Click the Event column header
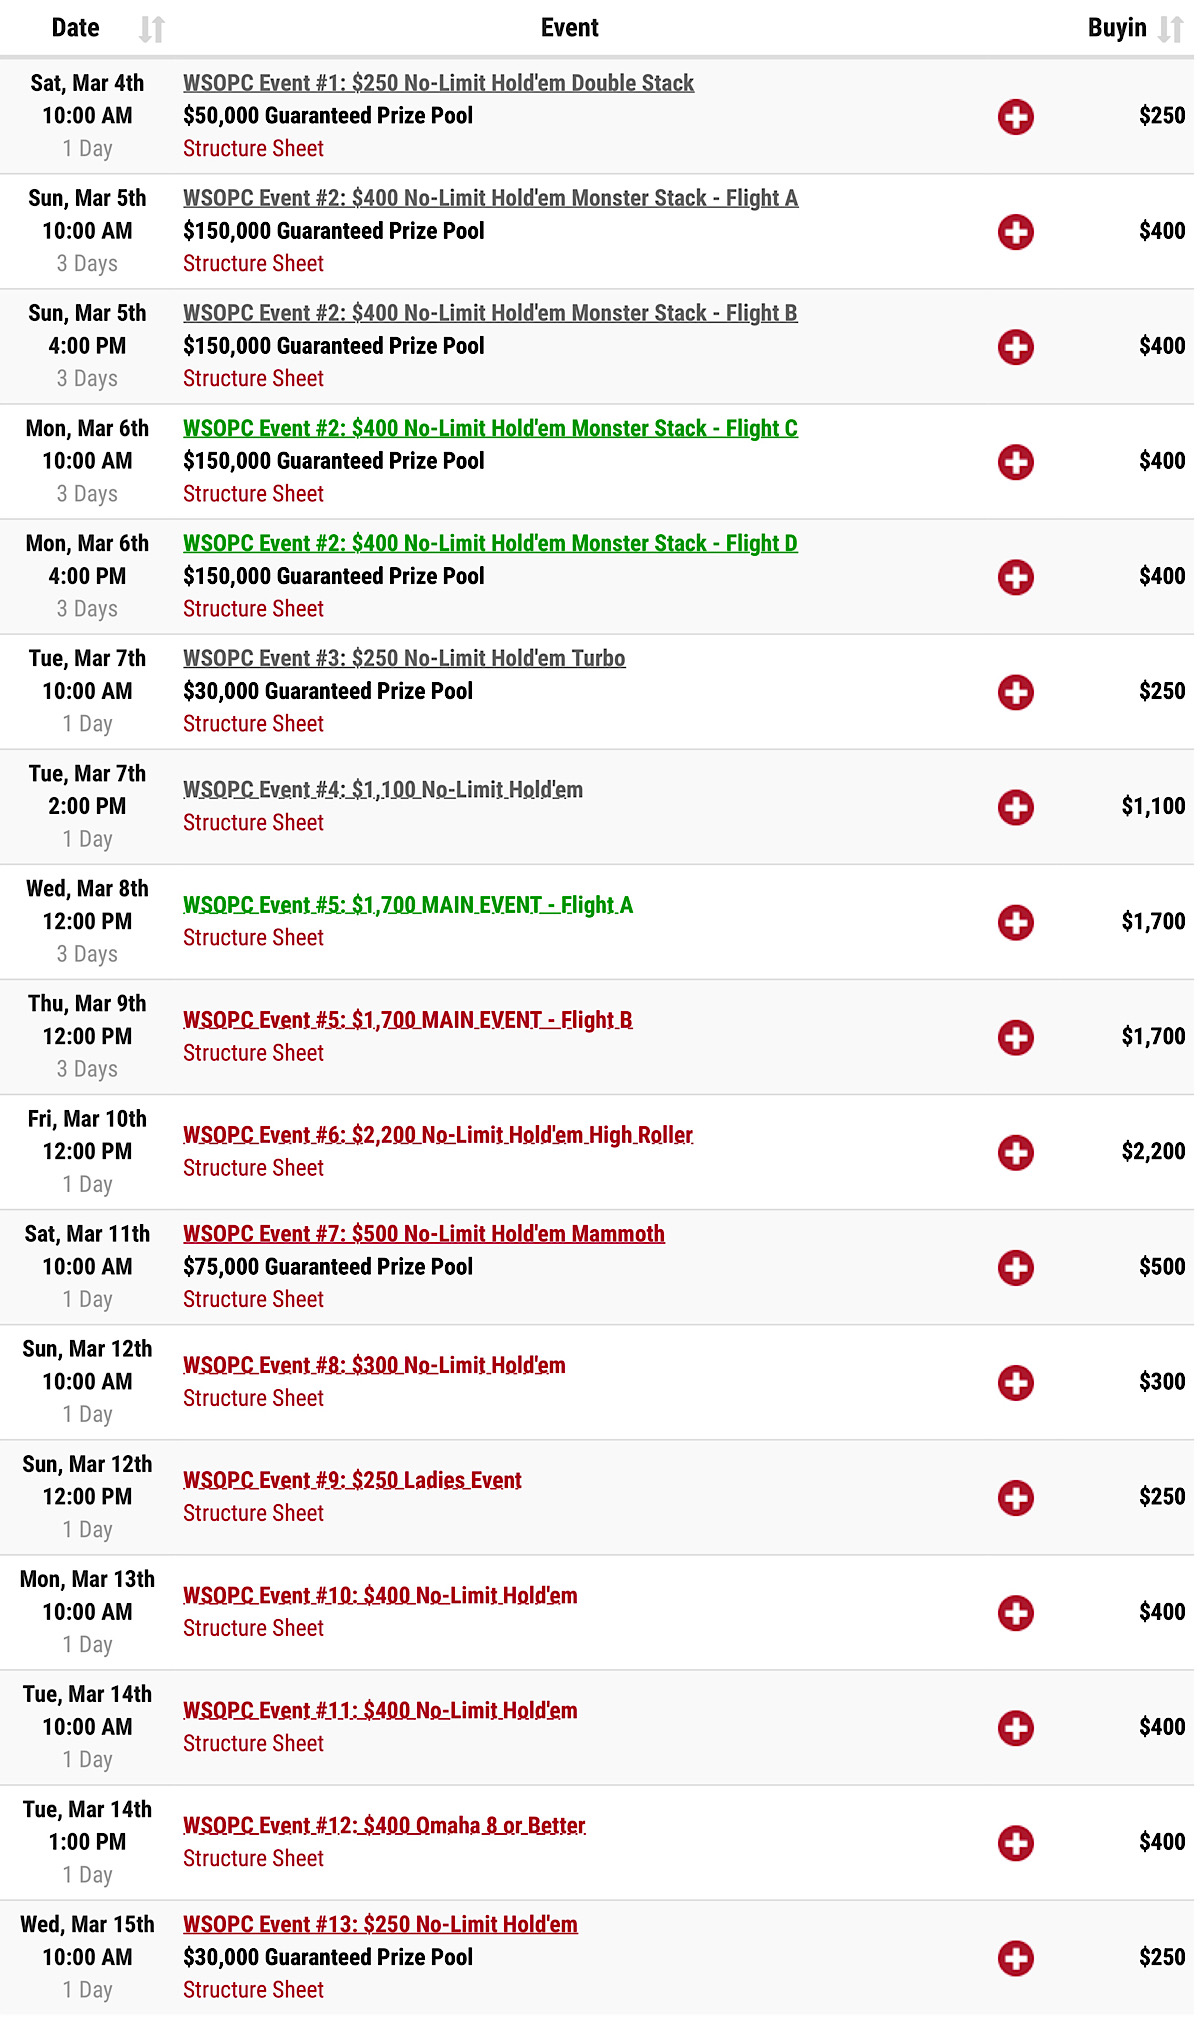Image resolution: width=1200 pixels, height=2020 pixels. 570,28
